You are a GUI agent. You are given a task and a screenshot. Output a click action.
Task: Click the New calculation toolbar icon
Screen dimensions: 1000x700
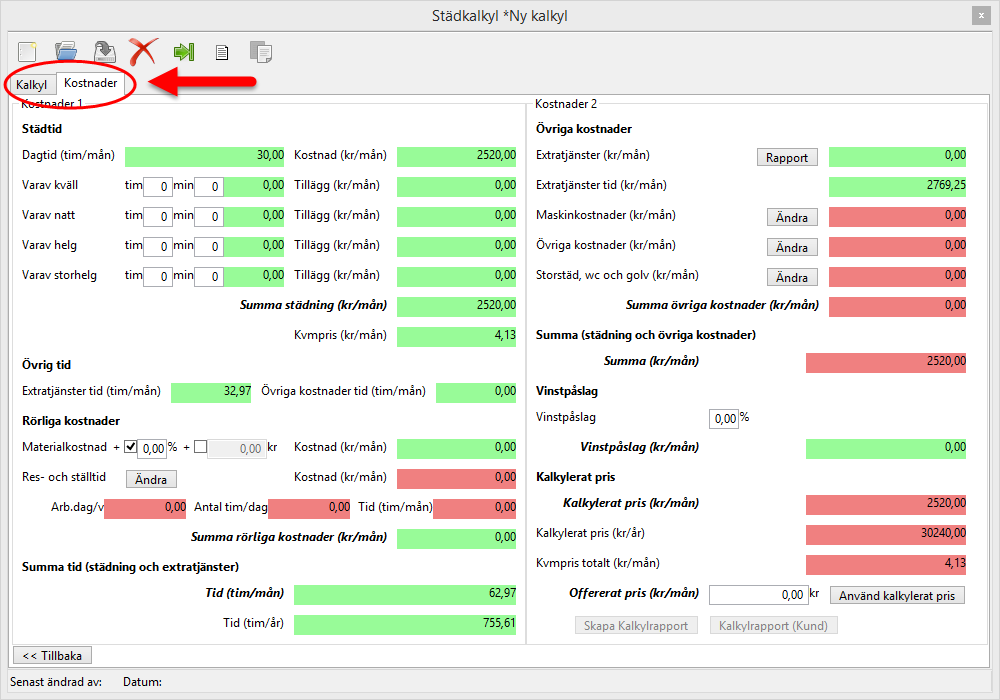tap(27, 51)
